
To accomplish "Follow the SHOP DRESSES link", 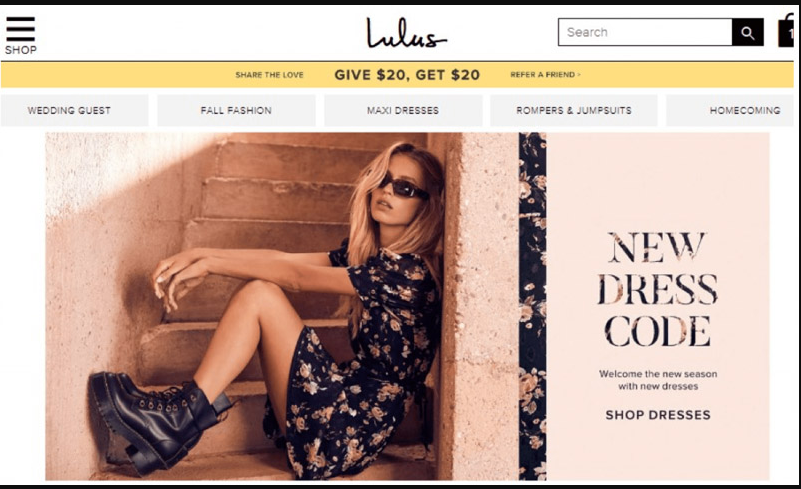I will (x=658, y=415).
